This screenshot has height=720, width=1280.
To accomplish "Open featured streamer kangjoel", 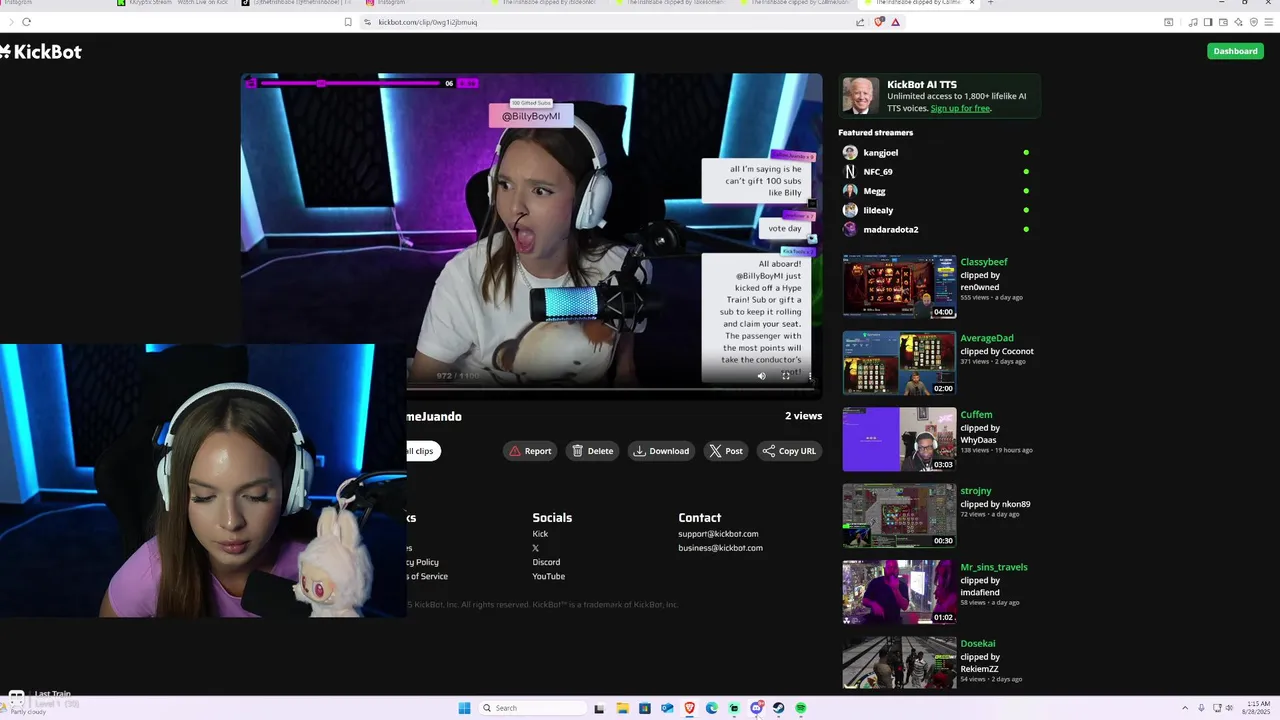I will [880, 153].
